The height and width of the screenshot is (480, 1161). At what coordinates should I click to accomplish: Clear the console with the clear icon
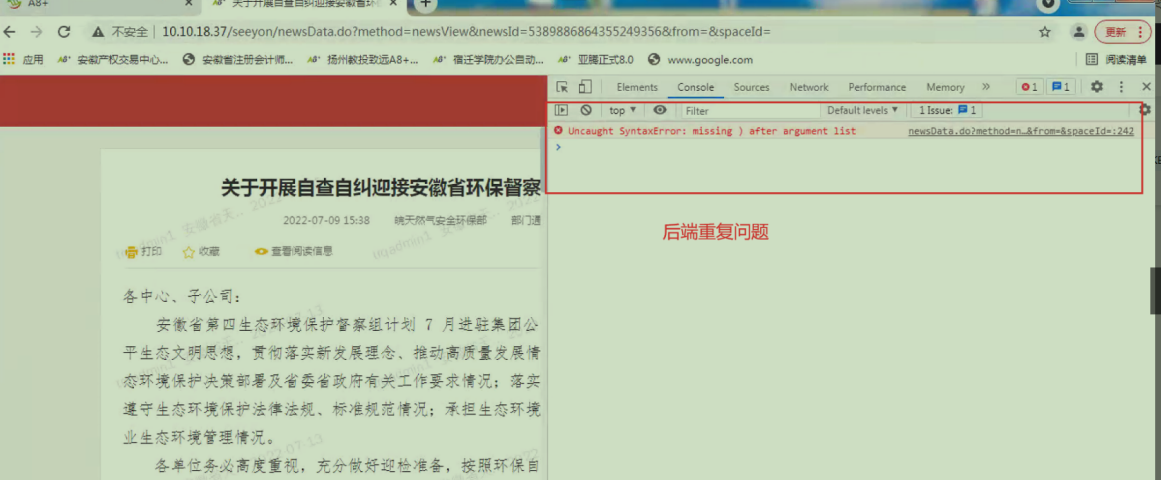point(586,111)
